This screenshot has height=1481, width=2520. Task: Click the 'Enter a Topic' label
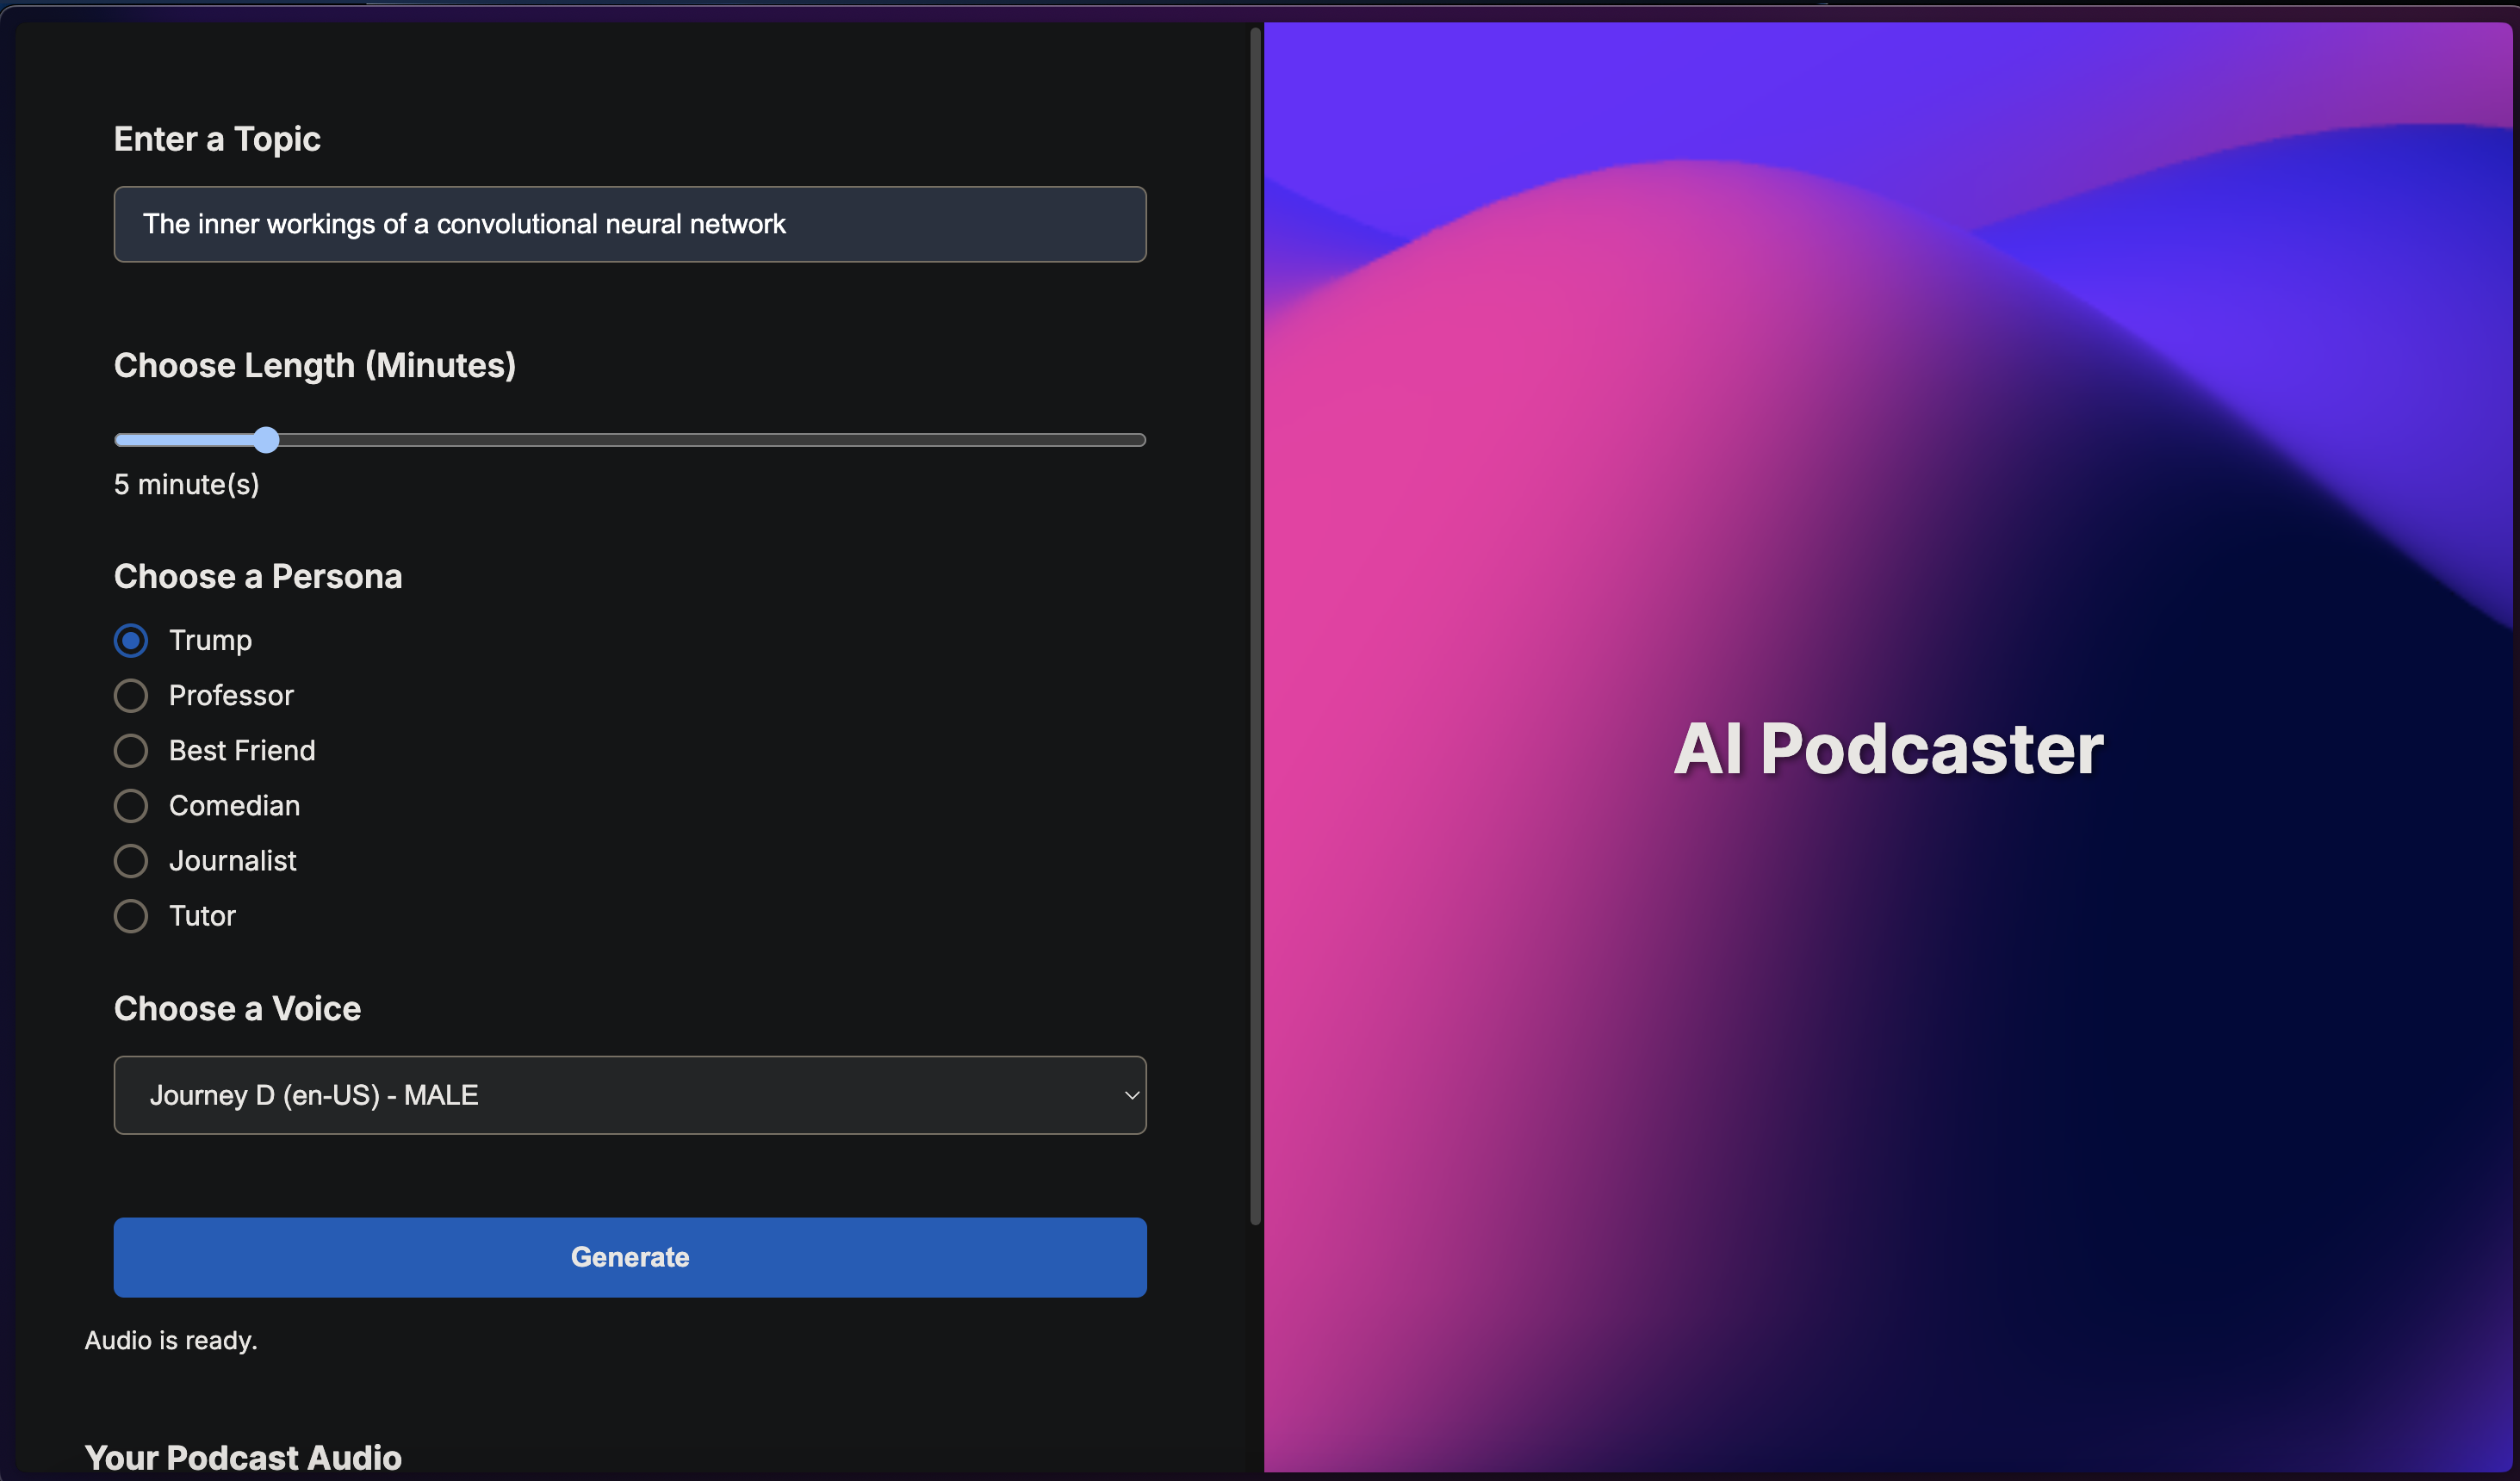pos(217,139)
